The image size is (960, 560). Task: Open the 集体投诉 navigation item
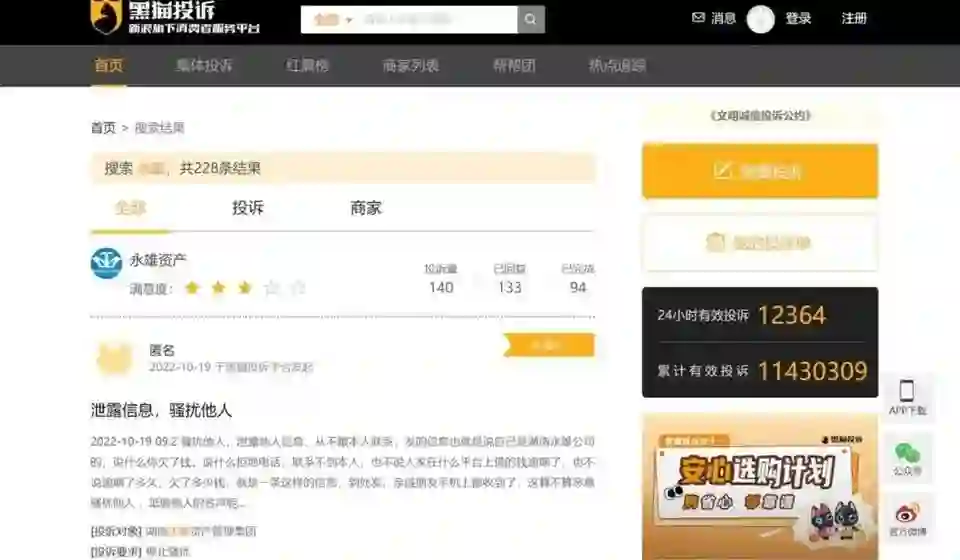point(204,65)
